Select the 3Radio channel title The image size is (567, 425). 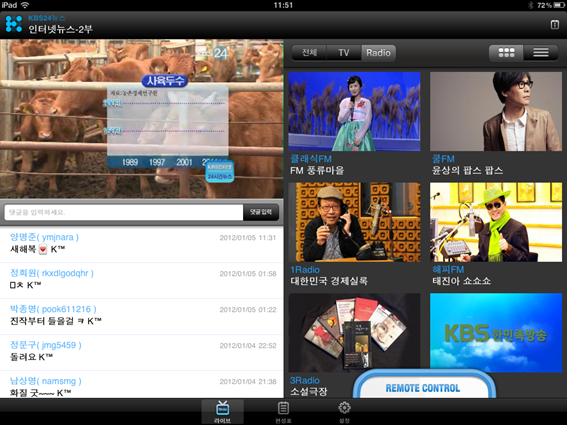tap(304, 381)
